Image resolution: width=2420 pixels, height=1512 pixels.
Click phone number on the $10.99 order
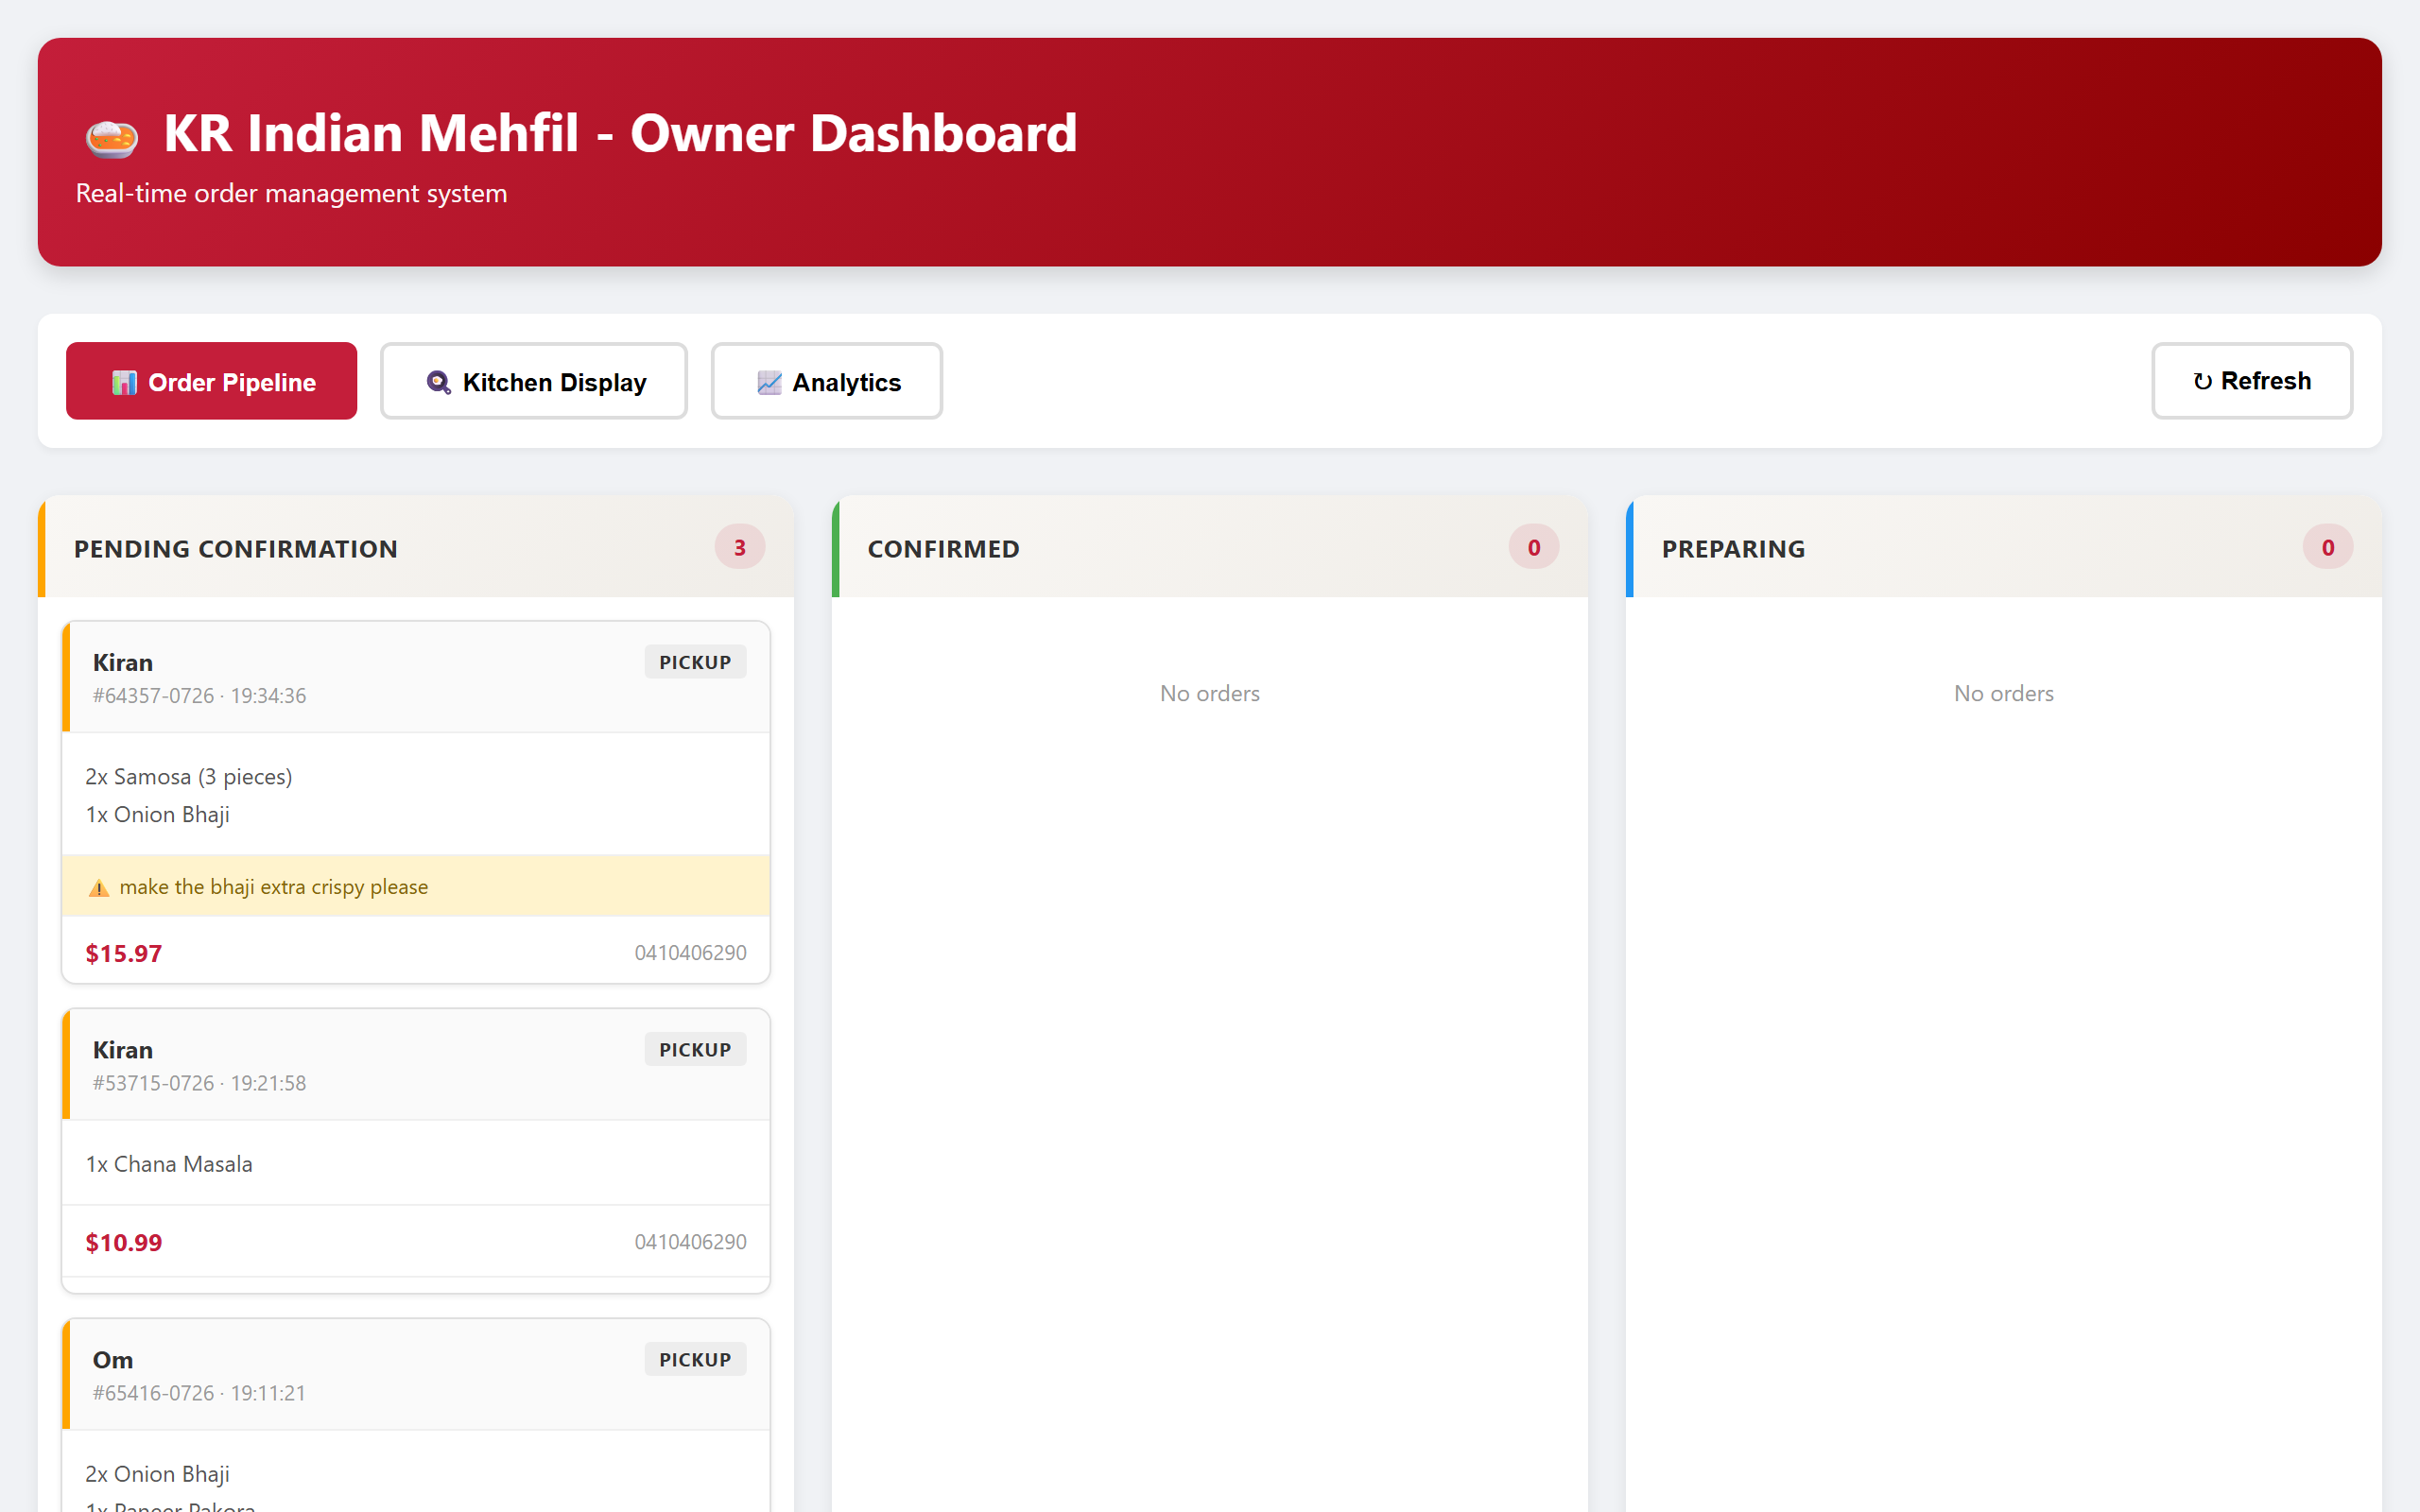[x=690, y=1242]
